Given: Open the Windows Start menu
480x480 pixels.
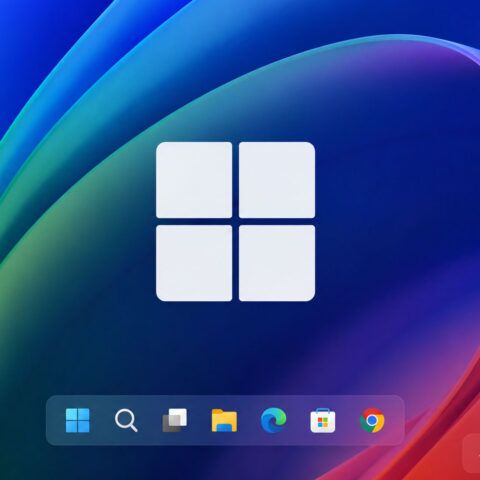Looking at the screenshot, I should pyautogui.click(x=77, y=420).
